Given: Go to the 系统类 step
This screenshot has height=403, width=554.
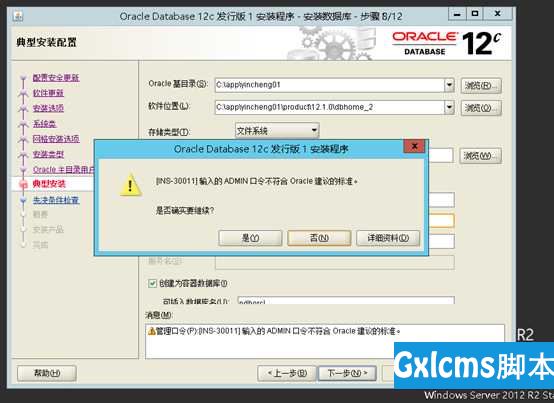Looking at the screenshot, I should tap(44, 124).
